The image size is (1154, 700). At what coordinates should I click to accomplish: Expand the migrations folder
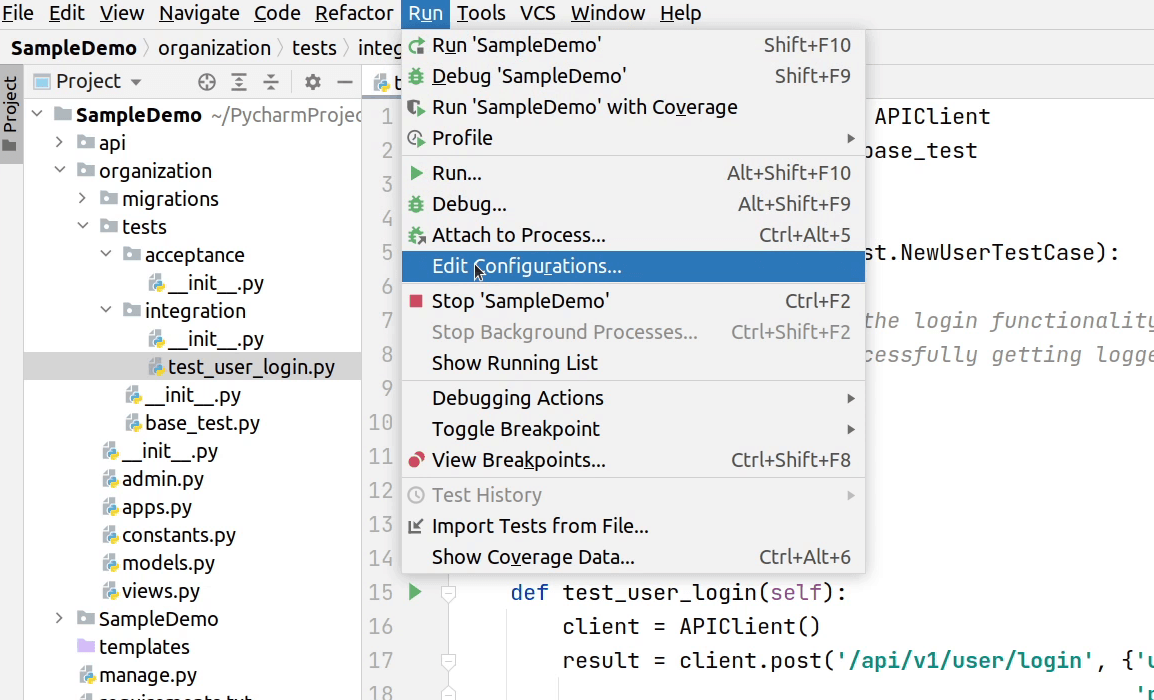[84, 199]
